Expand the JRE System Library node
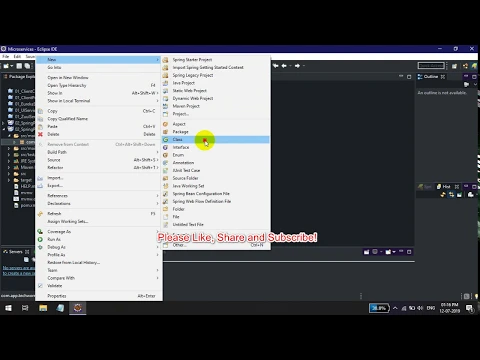Viewport: 480px width, 360px height. [9, 161]
